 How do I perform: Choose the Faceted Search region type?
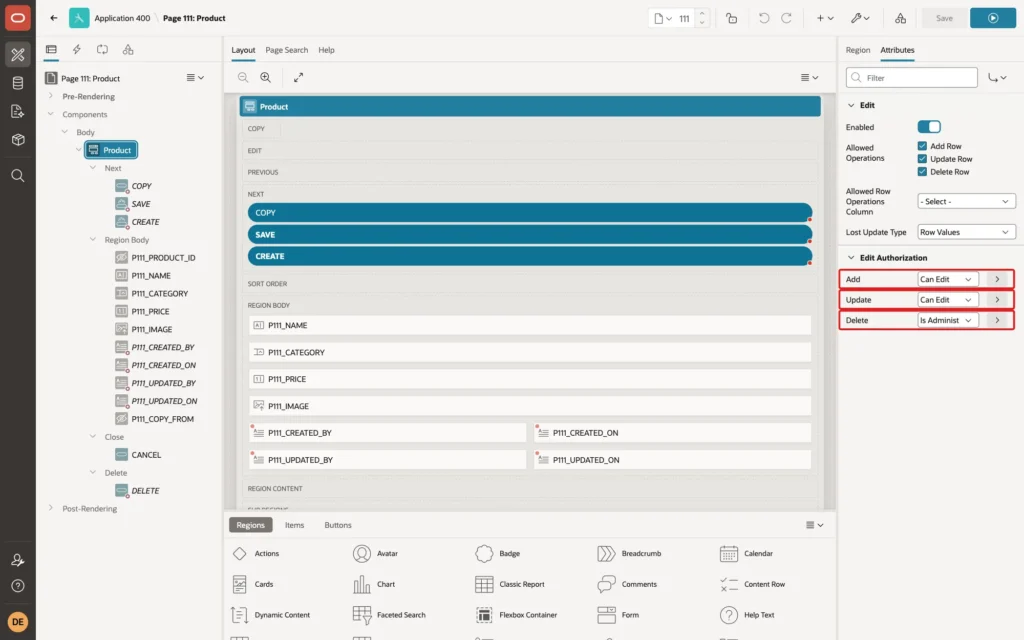389,615
